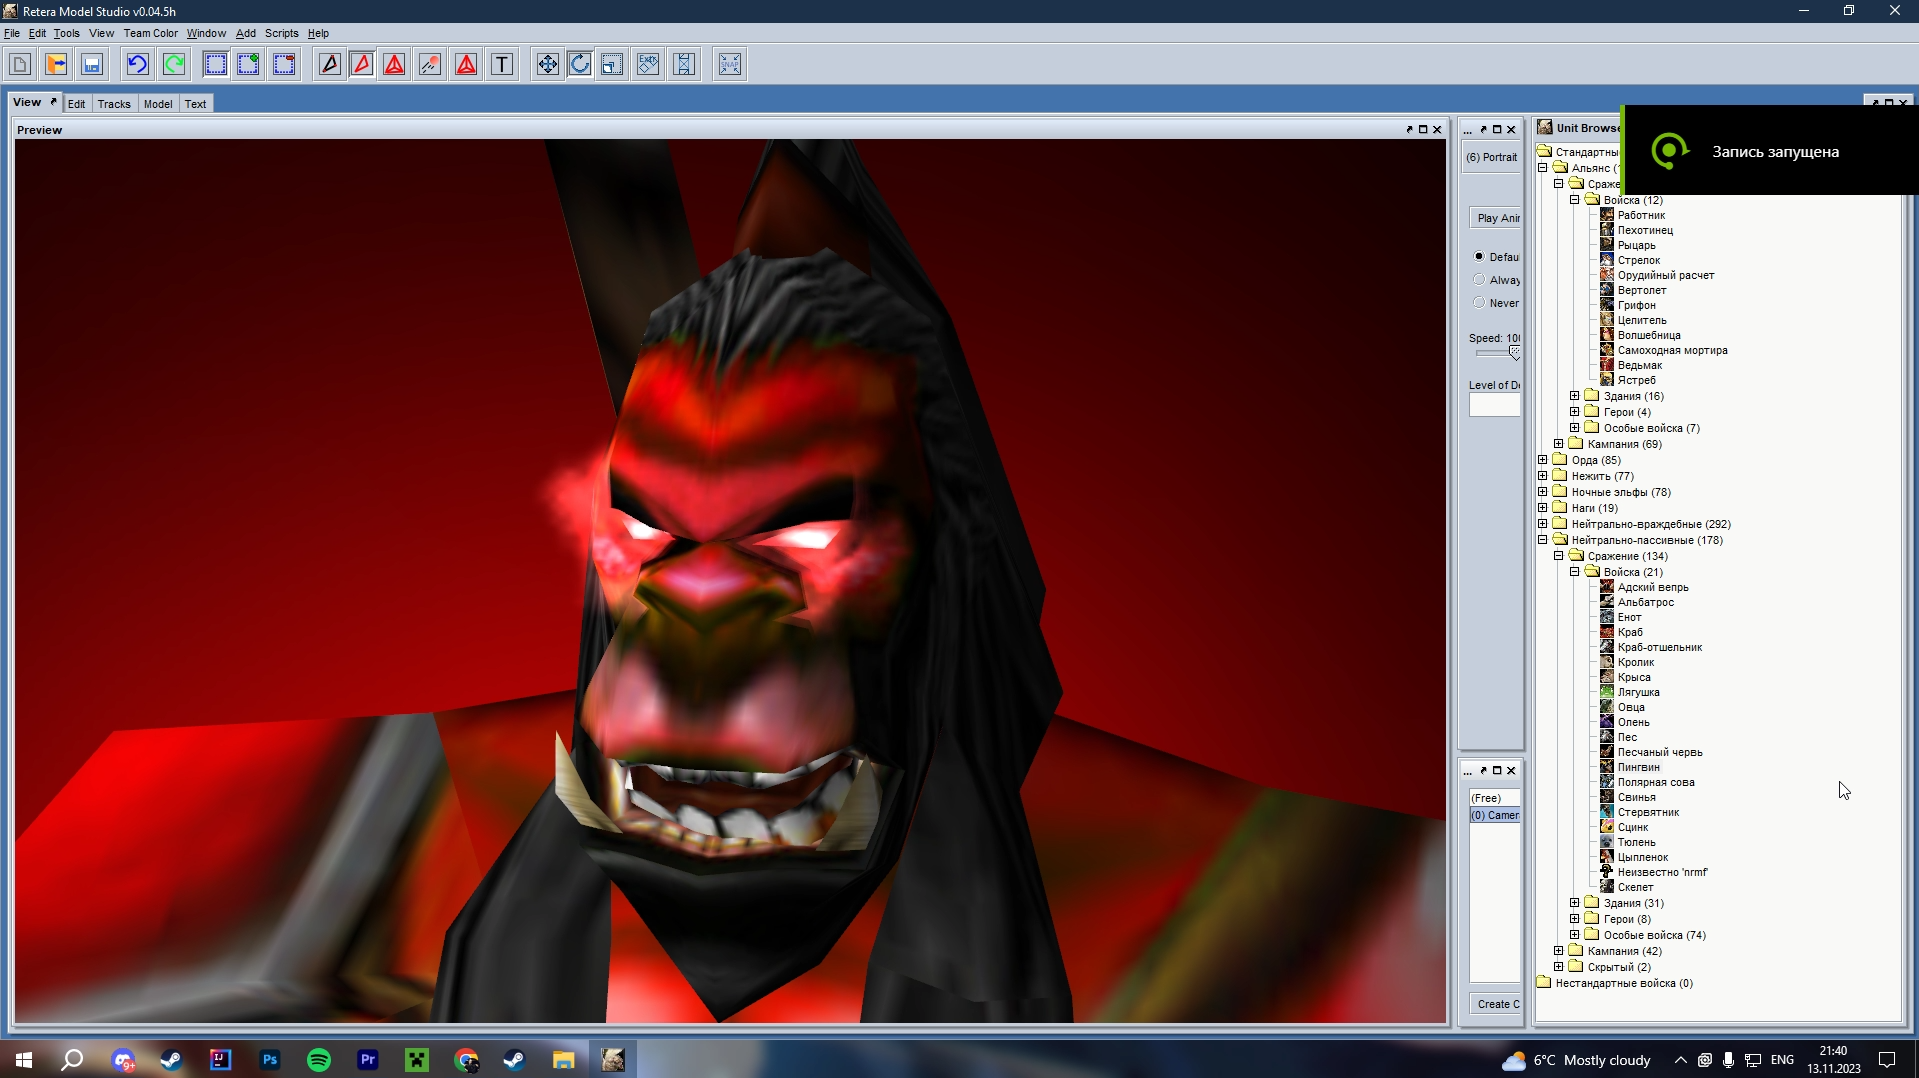Open Windows Start menu

click(x=24, y=1060)
